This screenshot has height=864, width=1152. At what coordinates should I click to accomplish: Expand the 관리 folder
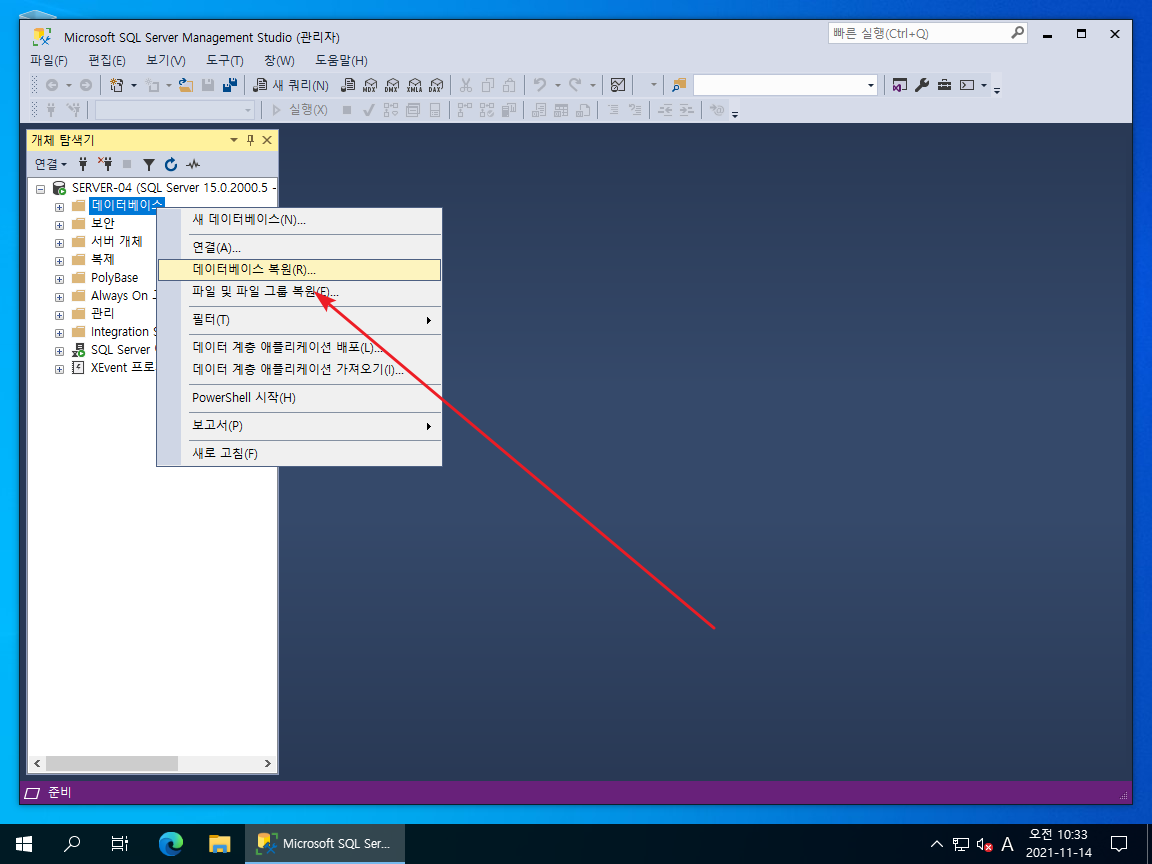point(60,315)
